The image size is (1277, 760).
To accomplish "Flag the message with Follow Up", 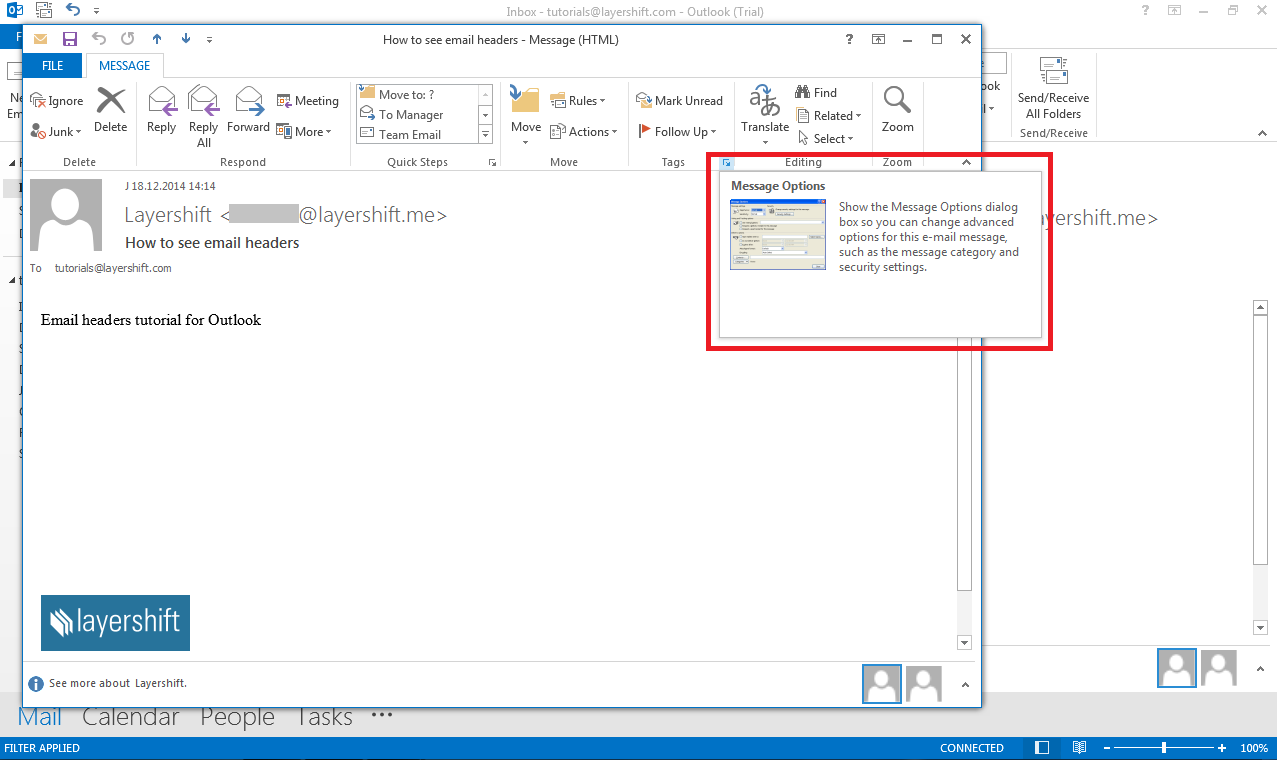I will [x=678, y=131].
